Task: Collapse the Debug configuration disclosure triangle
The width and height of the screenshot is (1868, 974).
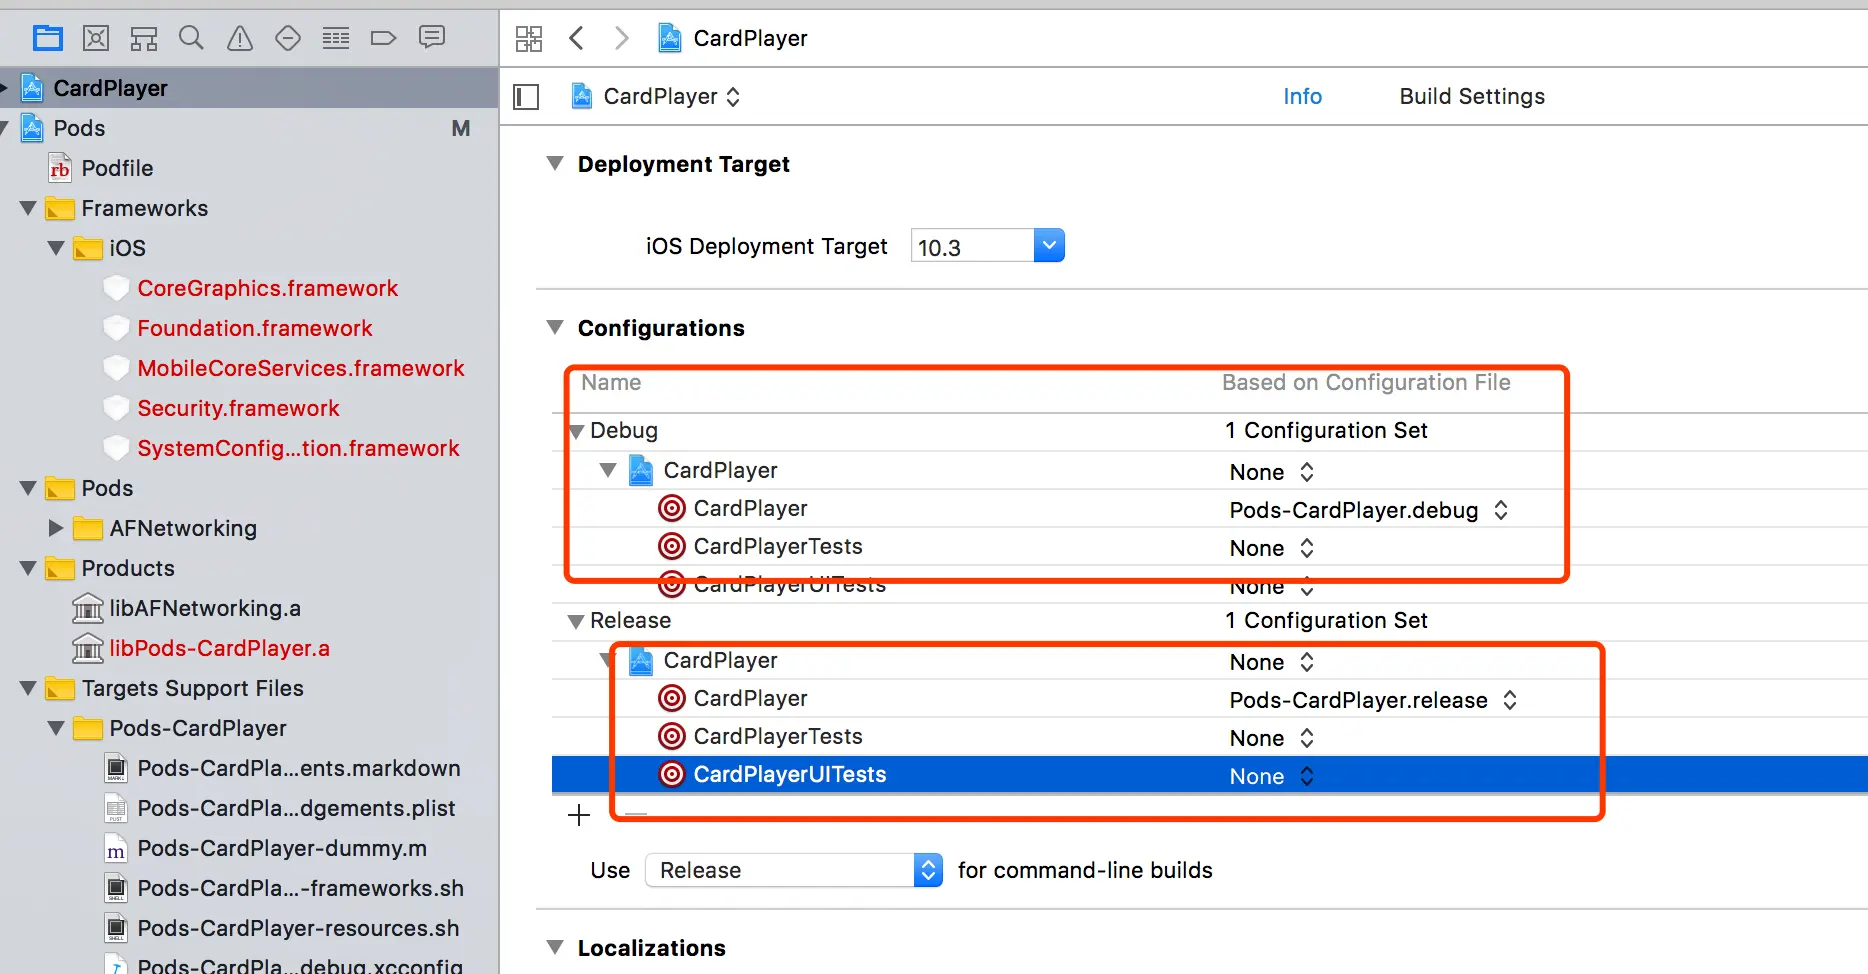Action: coord(577,430)
